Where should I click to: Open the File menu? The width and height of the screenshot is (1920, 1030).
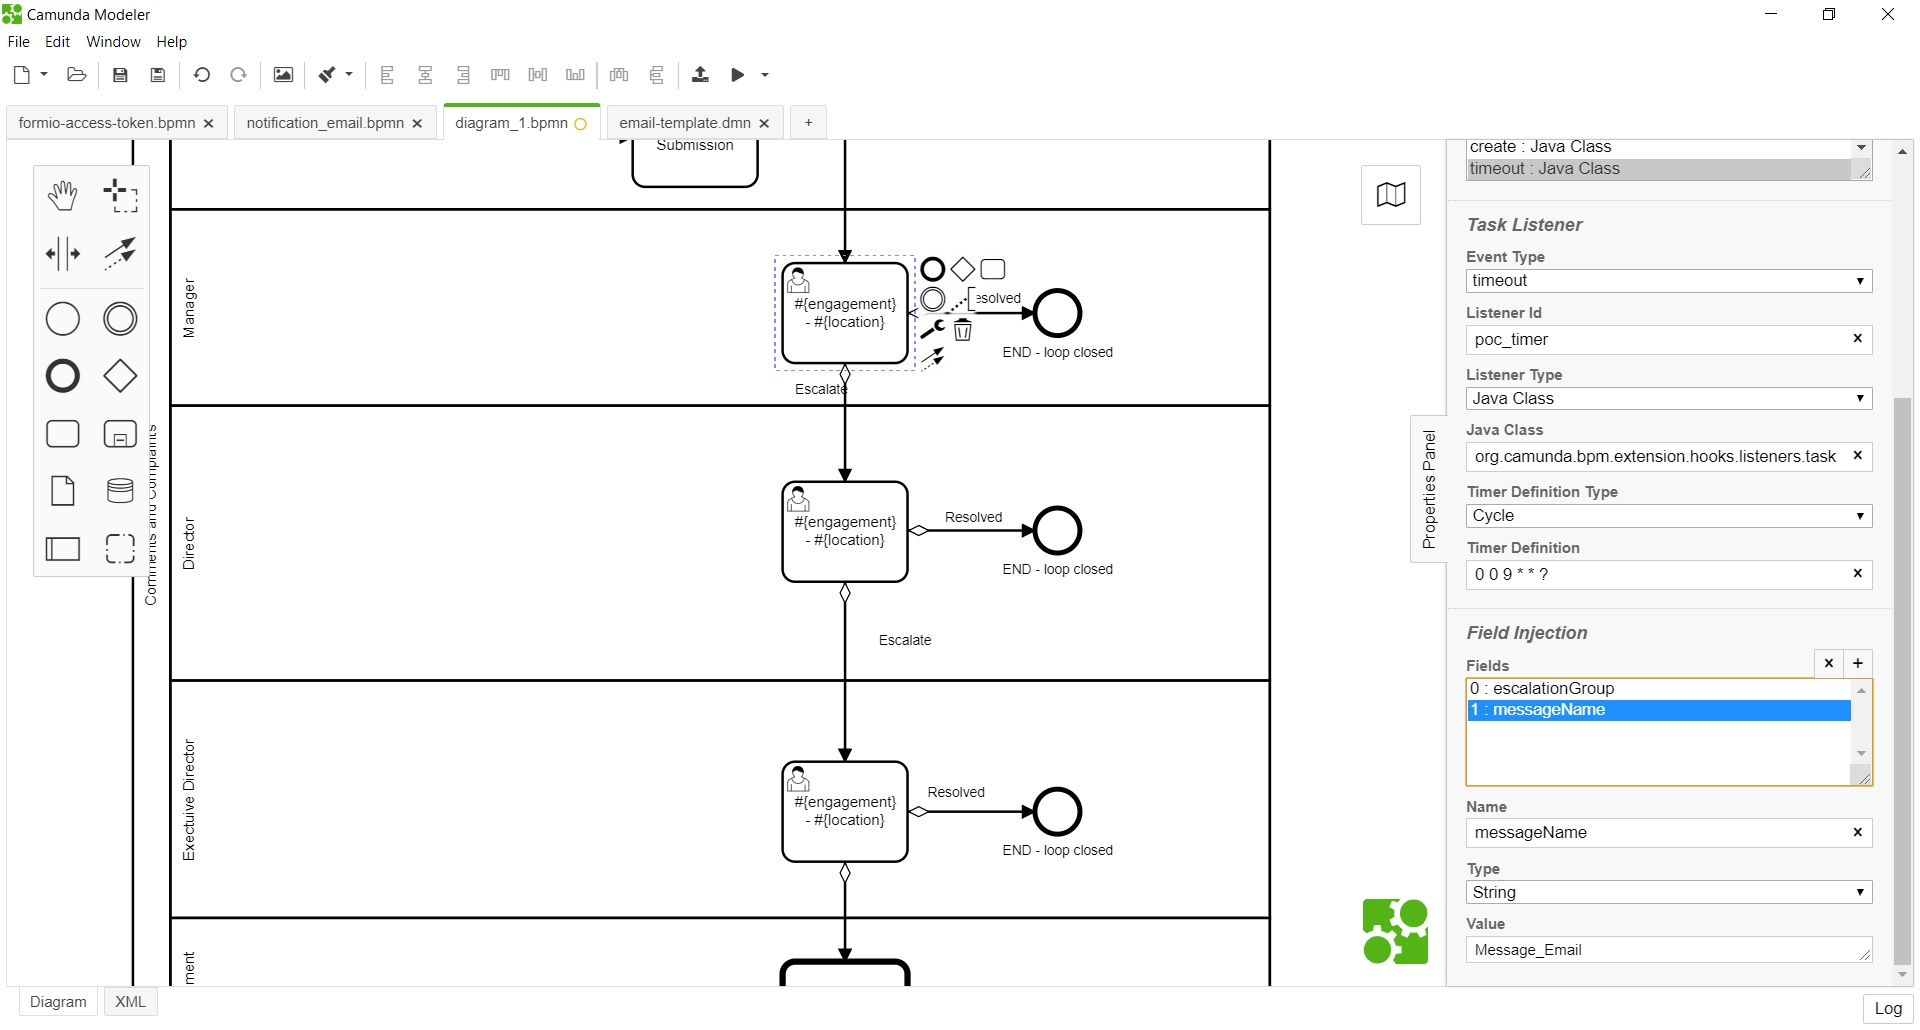click(18, 42)
